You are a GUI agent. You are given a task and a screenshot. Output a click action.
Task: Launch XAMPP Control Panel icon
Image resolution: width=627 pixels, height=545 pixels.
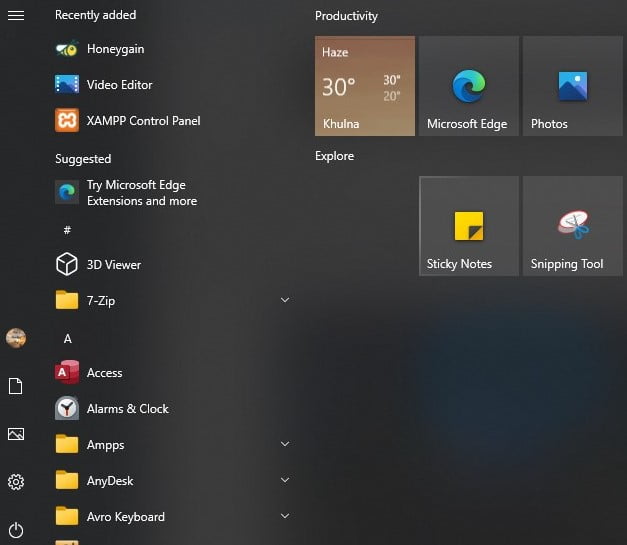(x=67, y=120)
